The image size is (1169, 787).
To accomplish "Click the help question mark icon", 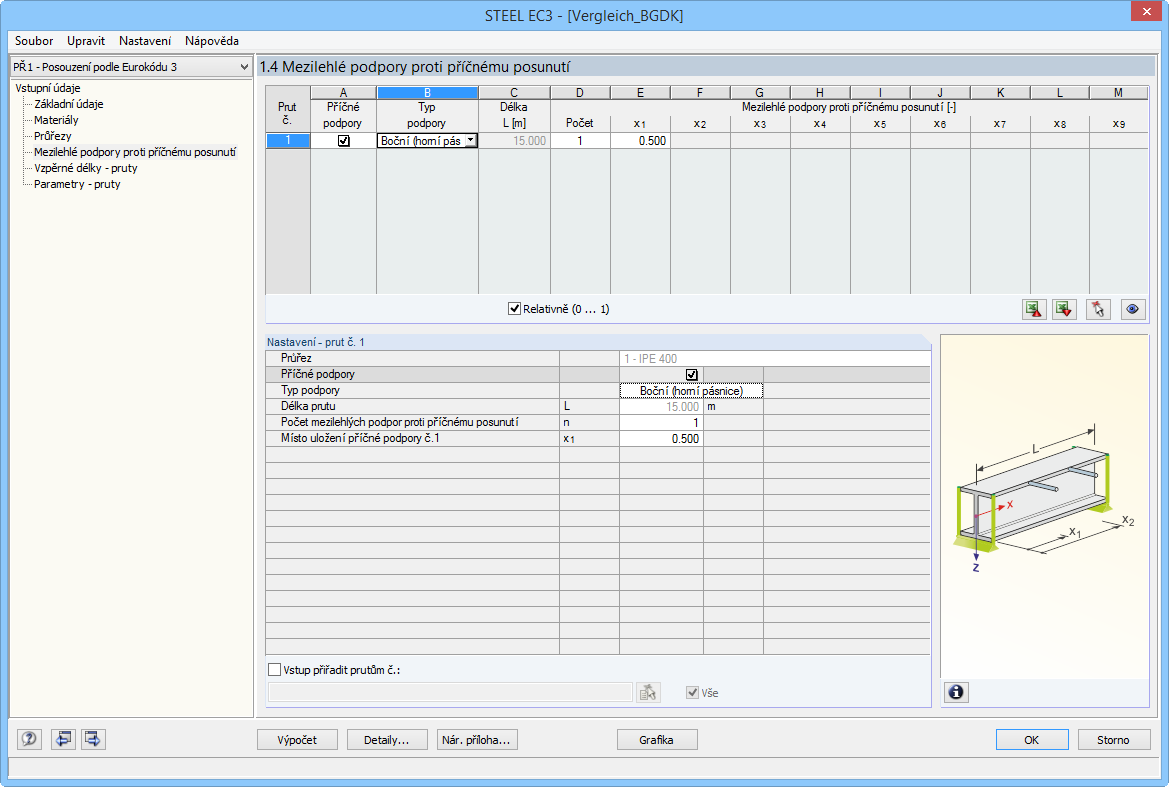I will tap(29, 739).
